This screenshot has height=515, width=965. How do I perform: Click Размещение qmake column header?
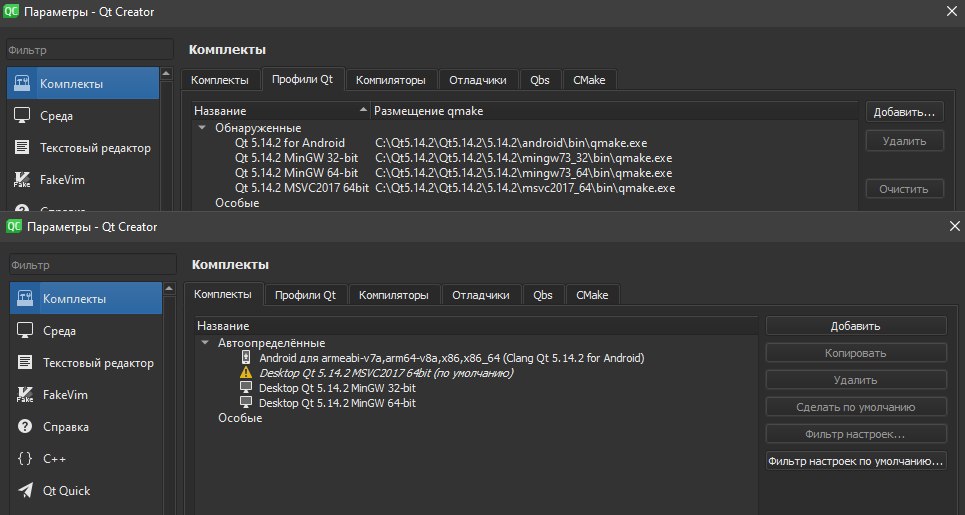pos(614,111)
